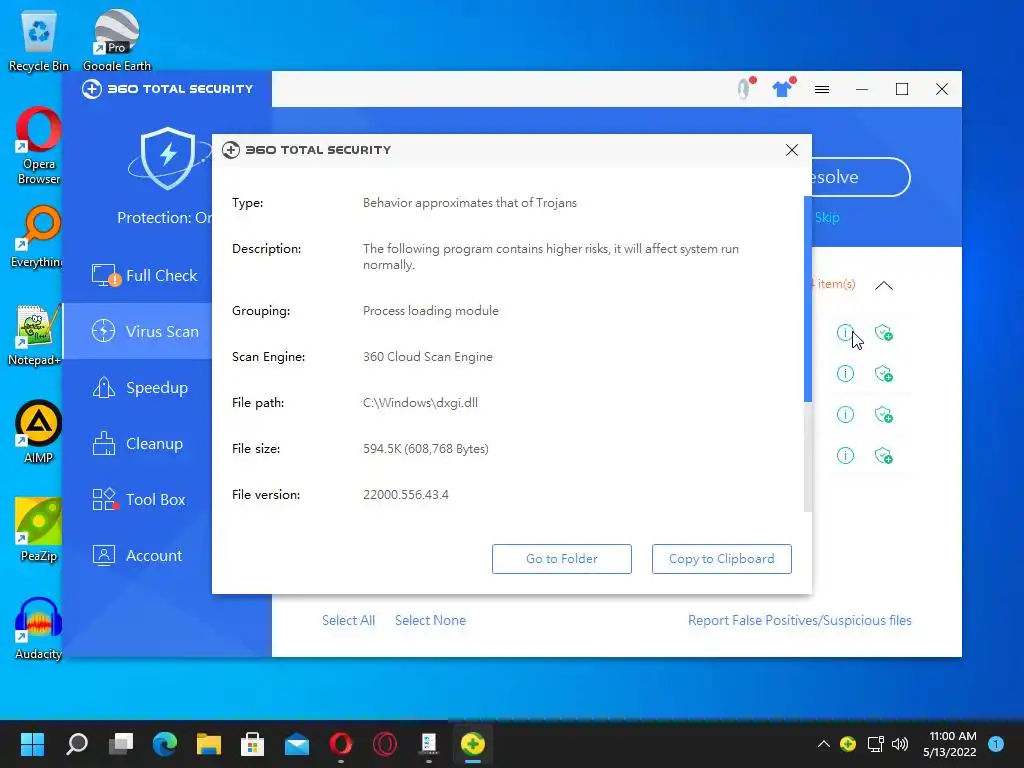Open Windows Start menu

coord(33,744)
